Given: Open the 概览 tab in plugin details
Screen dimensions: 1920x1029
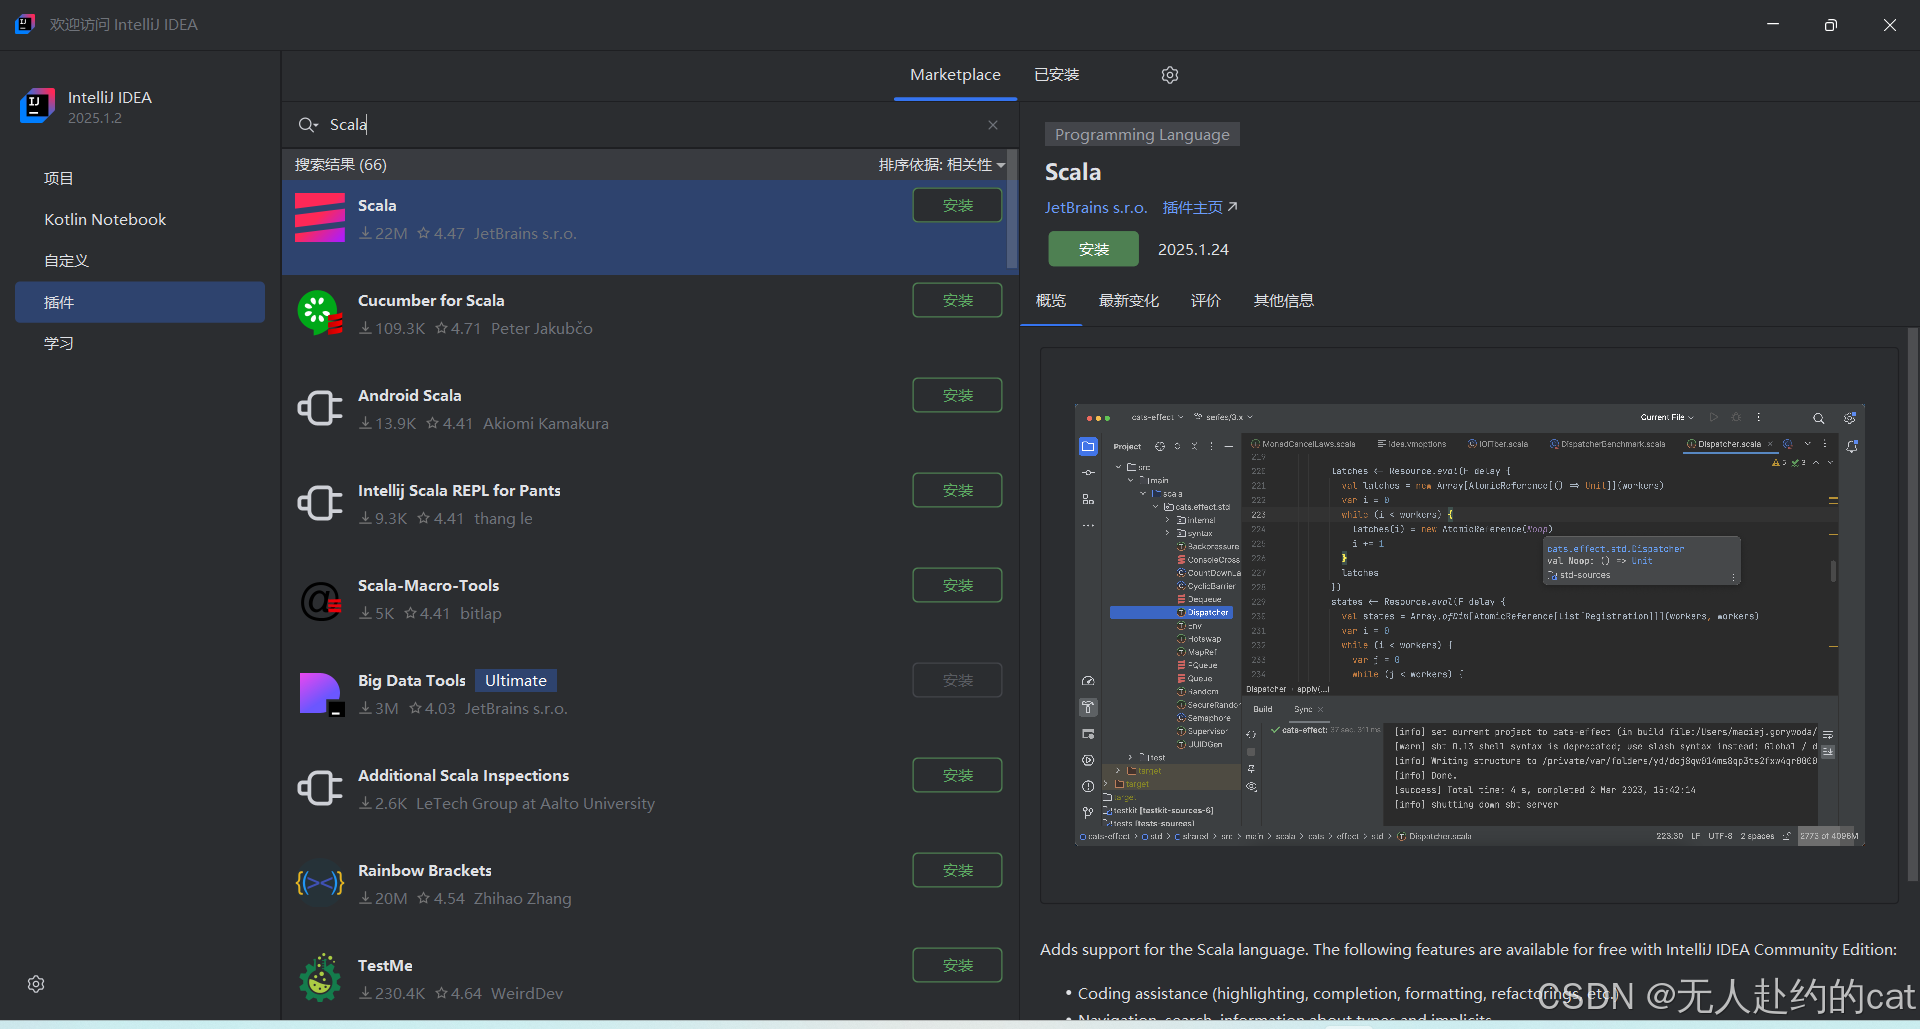Looking at the screenshot, I should point(1051,301).
